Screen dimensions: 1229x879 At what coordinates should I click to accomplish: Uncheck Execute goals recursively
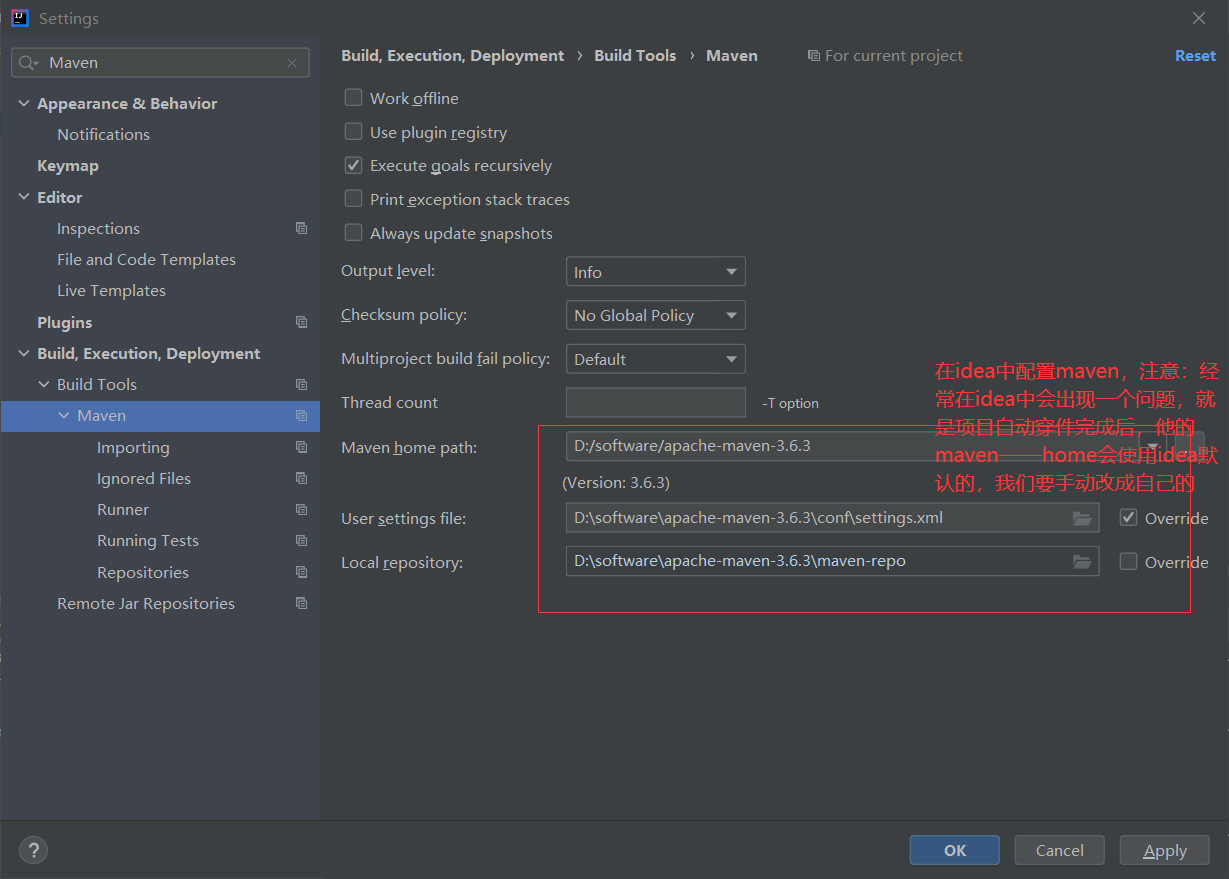tap(353, 166)
